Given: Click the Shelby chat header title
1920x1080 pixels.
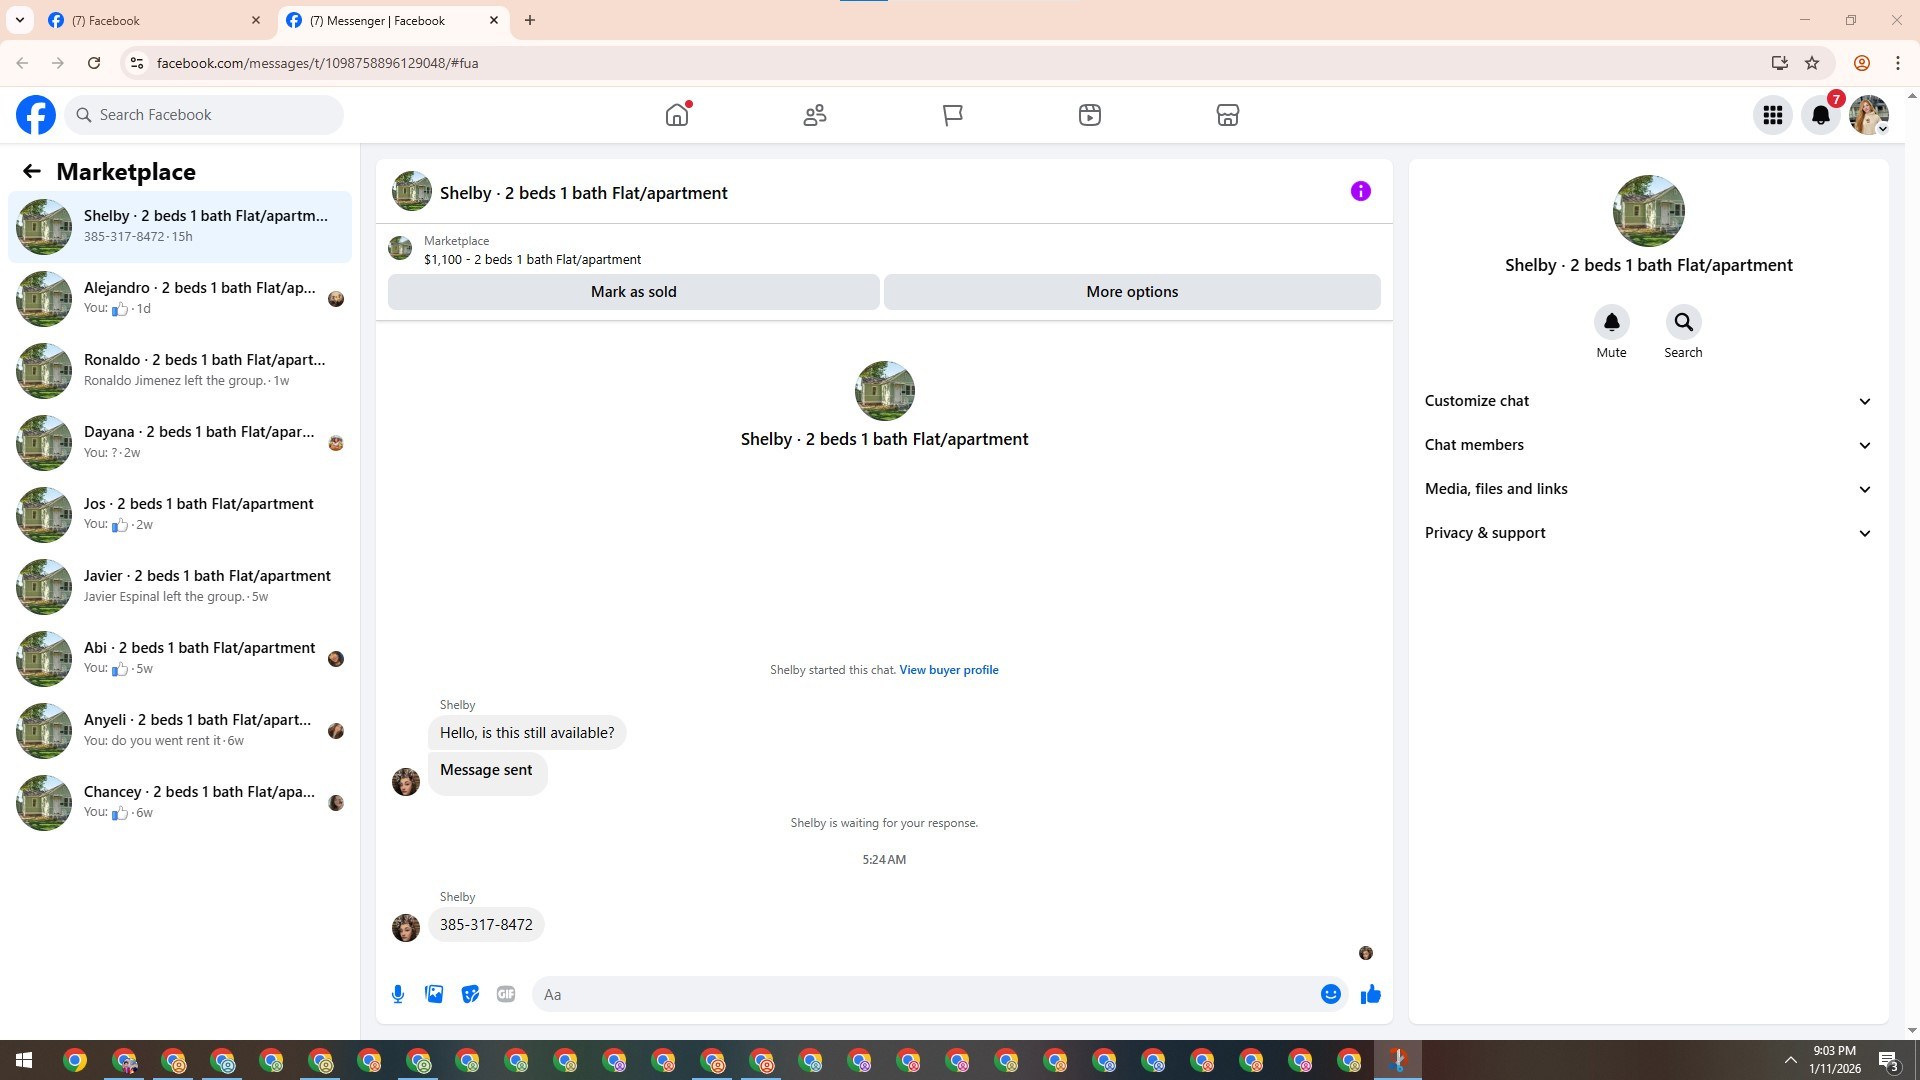Looking at the screenshot, I should pos(584,193).
